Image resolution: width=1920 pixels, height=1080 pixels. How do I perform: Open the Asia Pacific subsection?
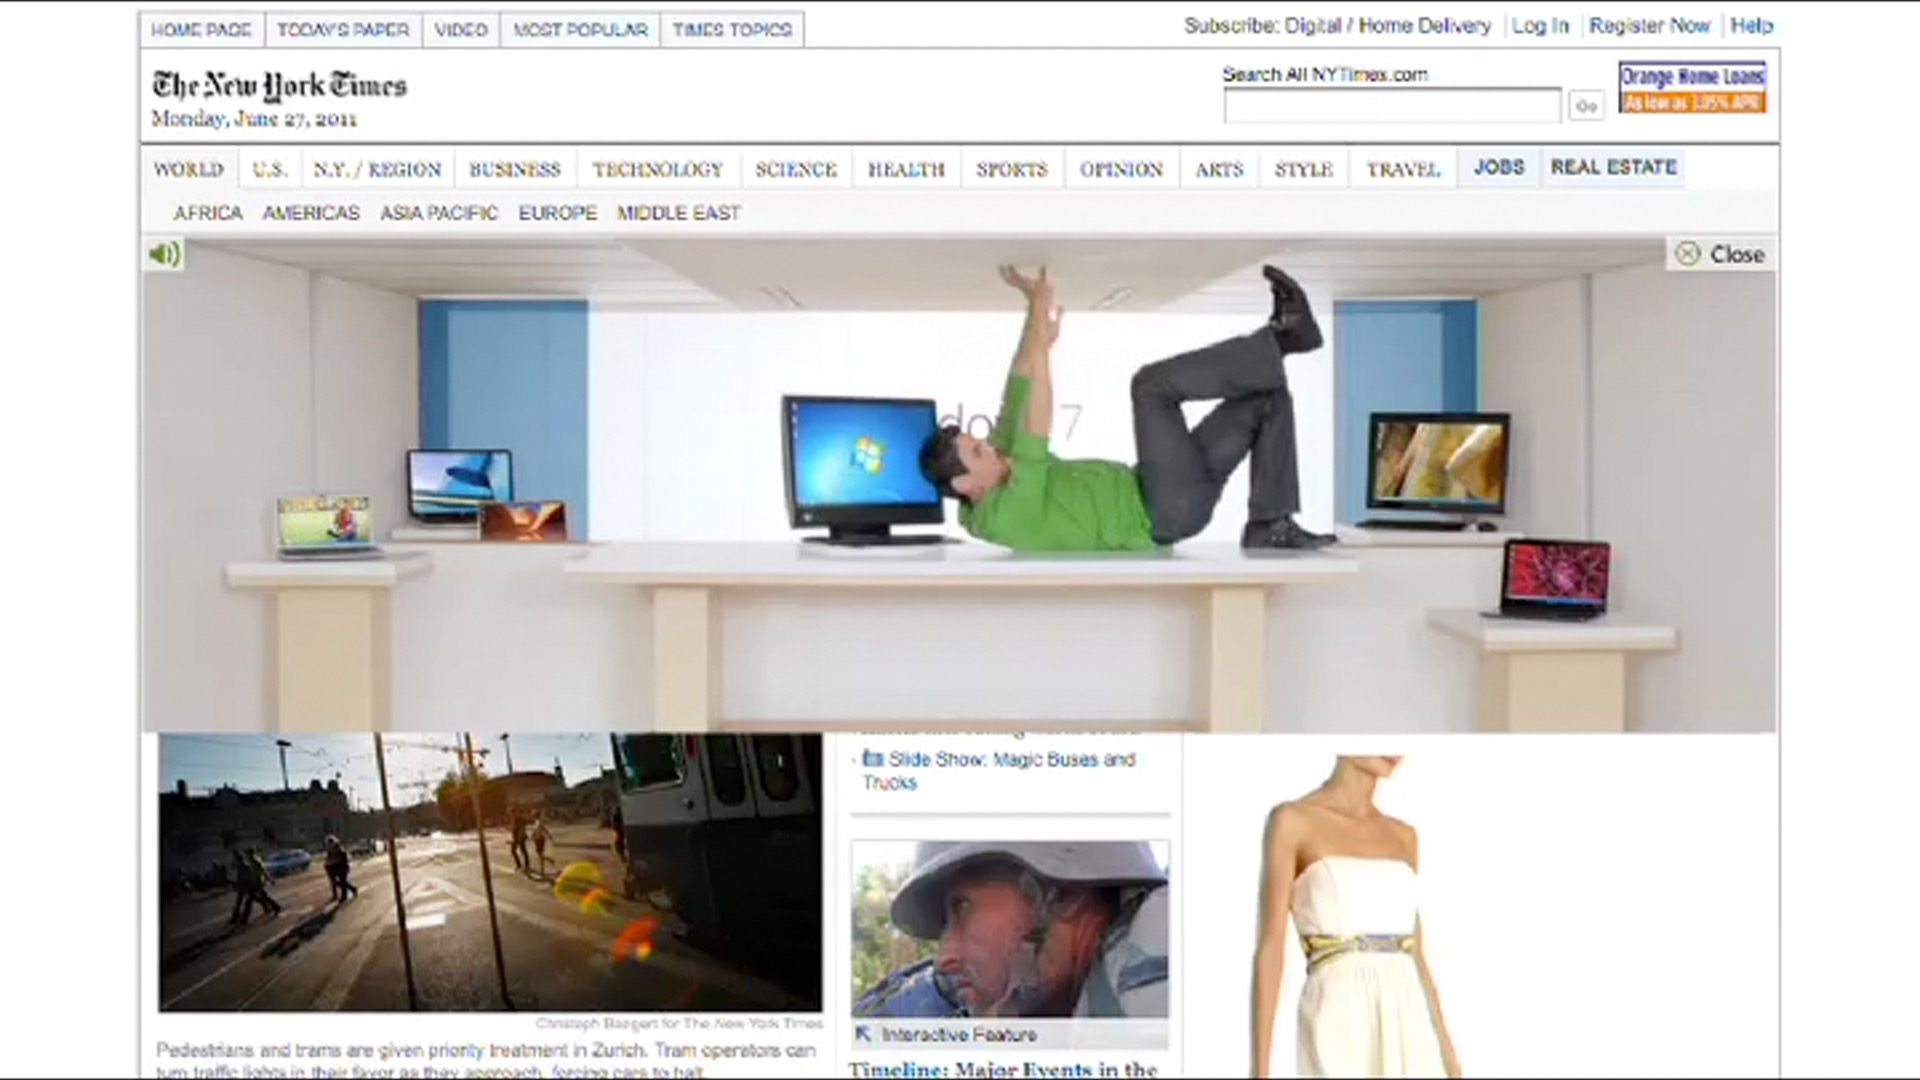pos(438,213)
